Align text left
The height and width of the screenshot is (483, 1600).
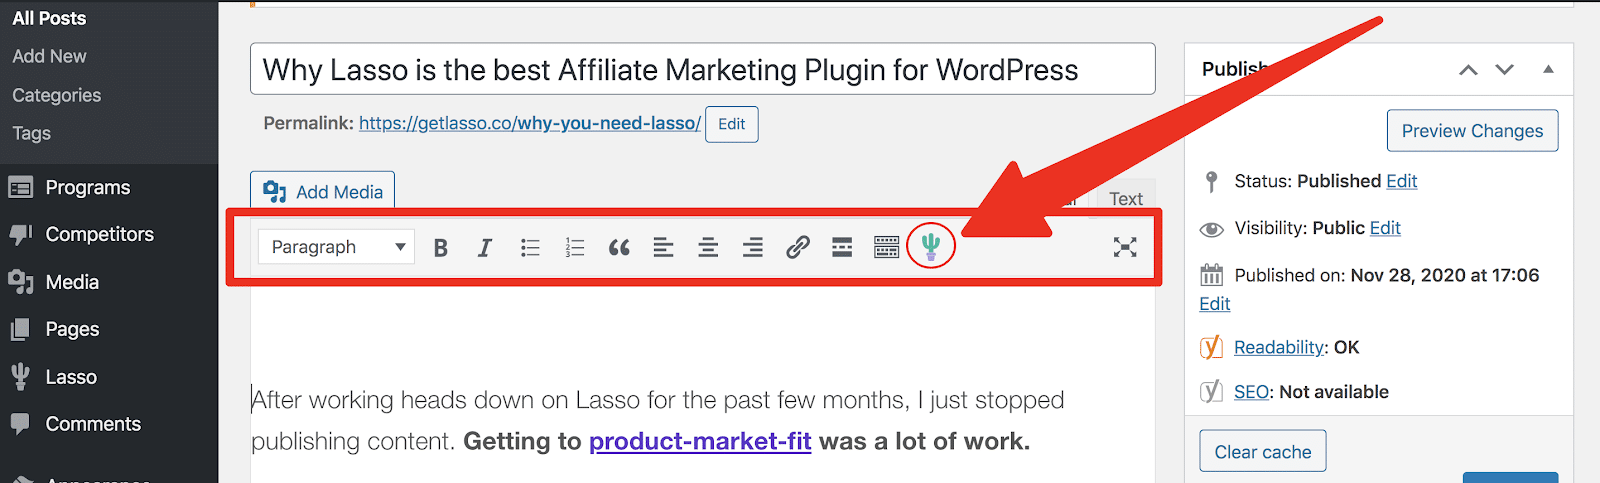[x=664, y=247]
